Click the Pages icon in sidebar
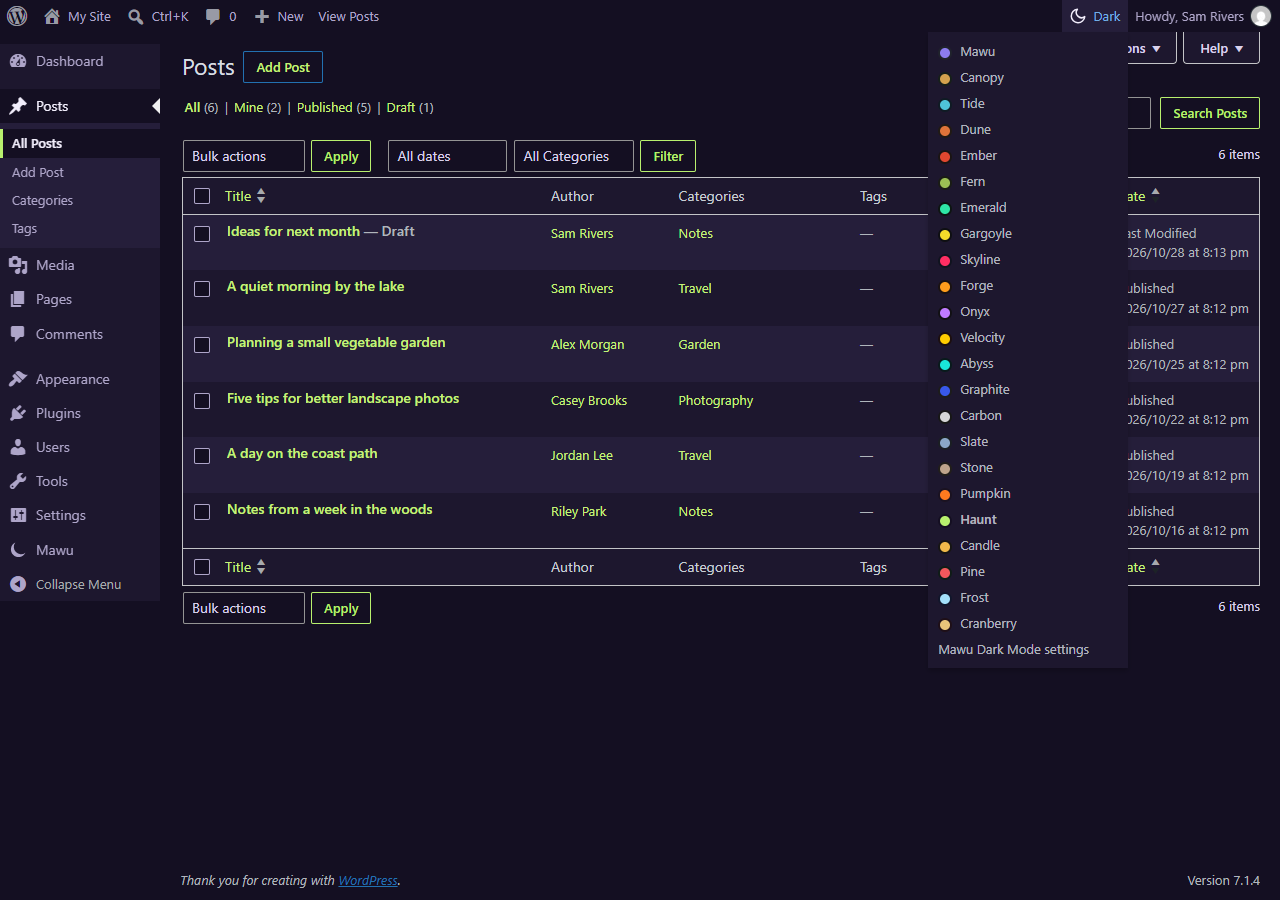The width and height of the screenshot is (1280, 900). pyautogui.click(x=18, y=299)
